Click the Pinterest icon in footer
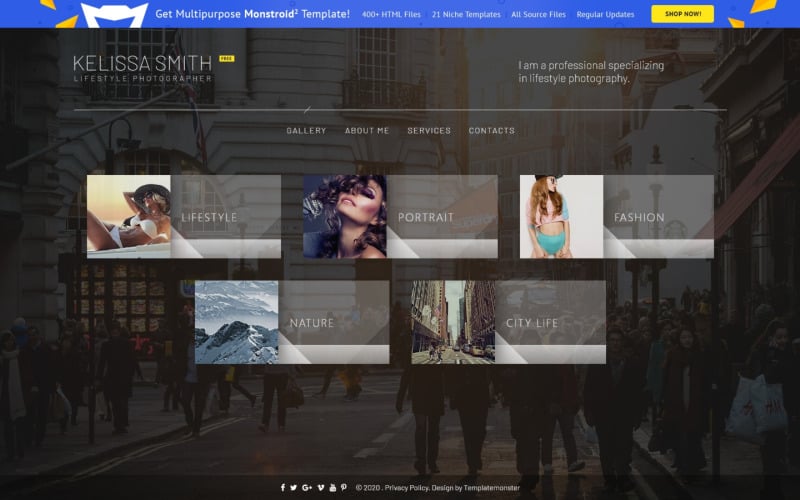 coord(344,487)
